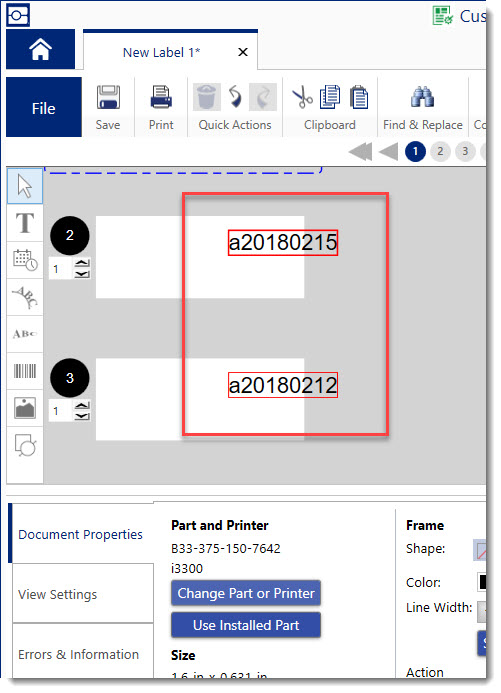This screenshot has width=501, height=693.
Task: Undo the last action
Action: [235, 97]
